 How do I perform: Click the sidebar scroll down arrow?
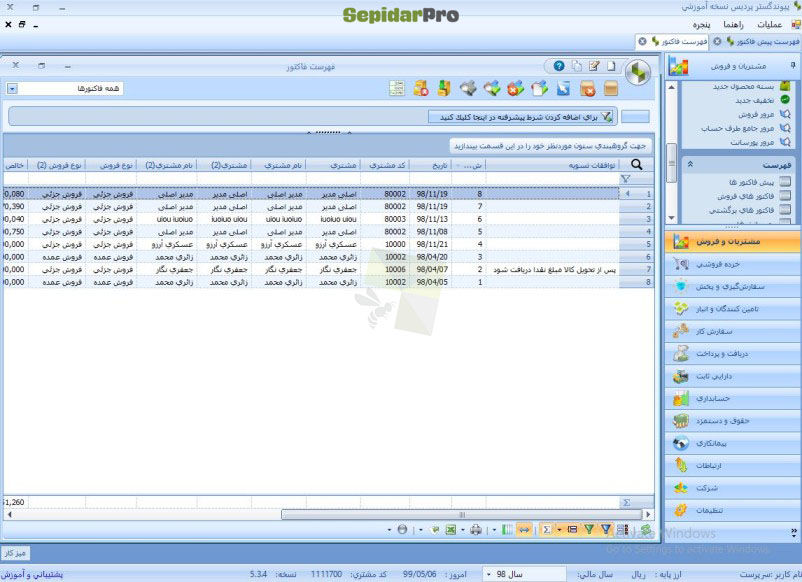click(x=672, y=218)
